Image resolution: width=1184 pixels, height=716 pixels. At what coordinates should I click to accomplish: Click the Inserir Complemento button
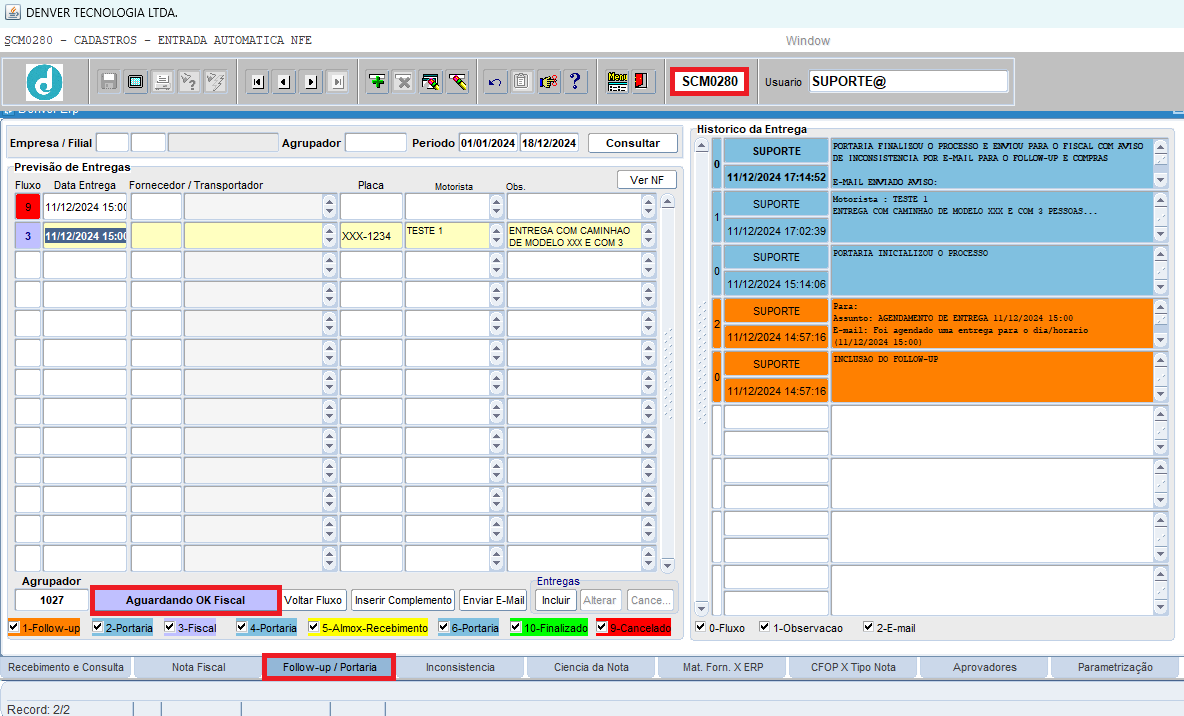(x=403, y=600)
